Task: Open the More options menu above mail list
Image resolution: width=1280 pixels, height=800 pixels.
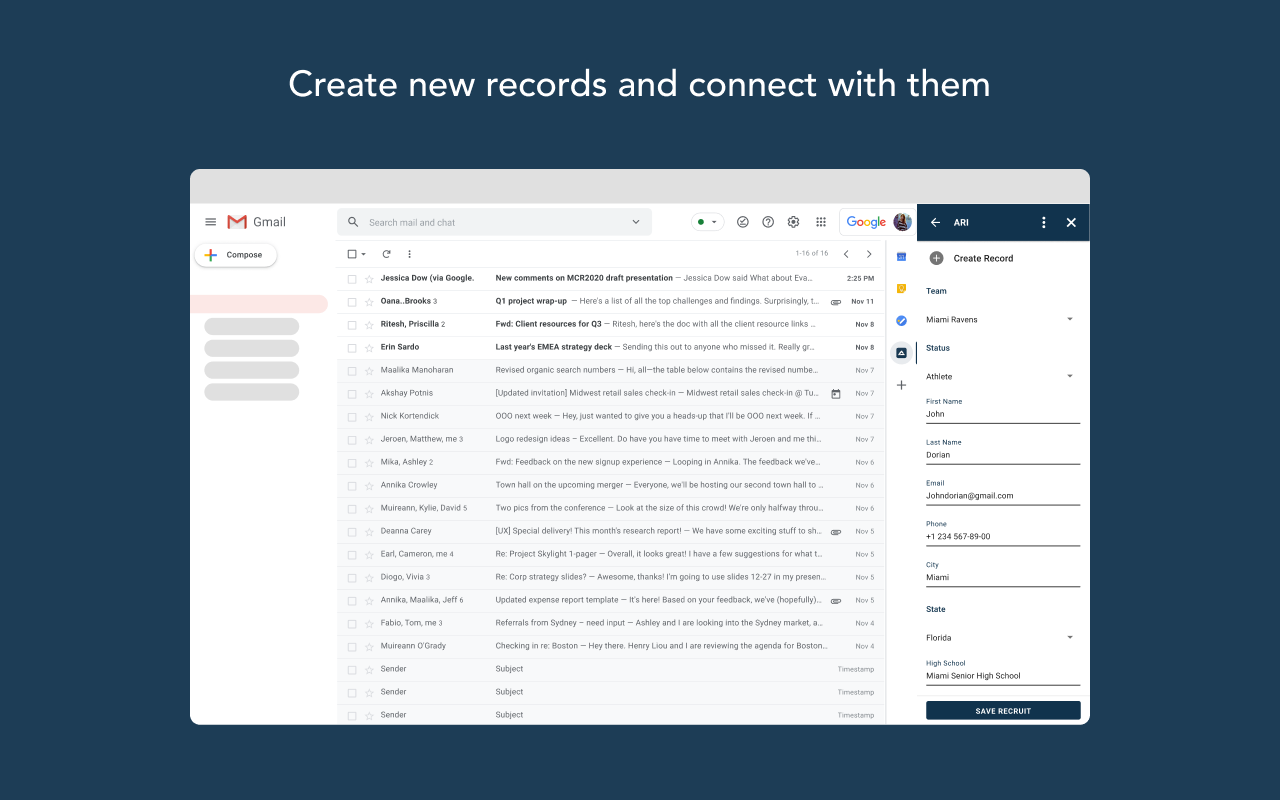Action: point(409,254)
